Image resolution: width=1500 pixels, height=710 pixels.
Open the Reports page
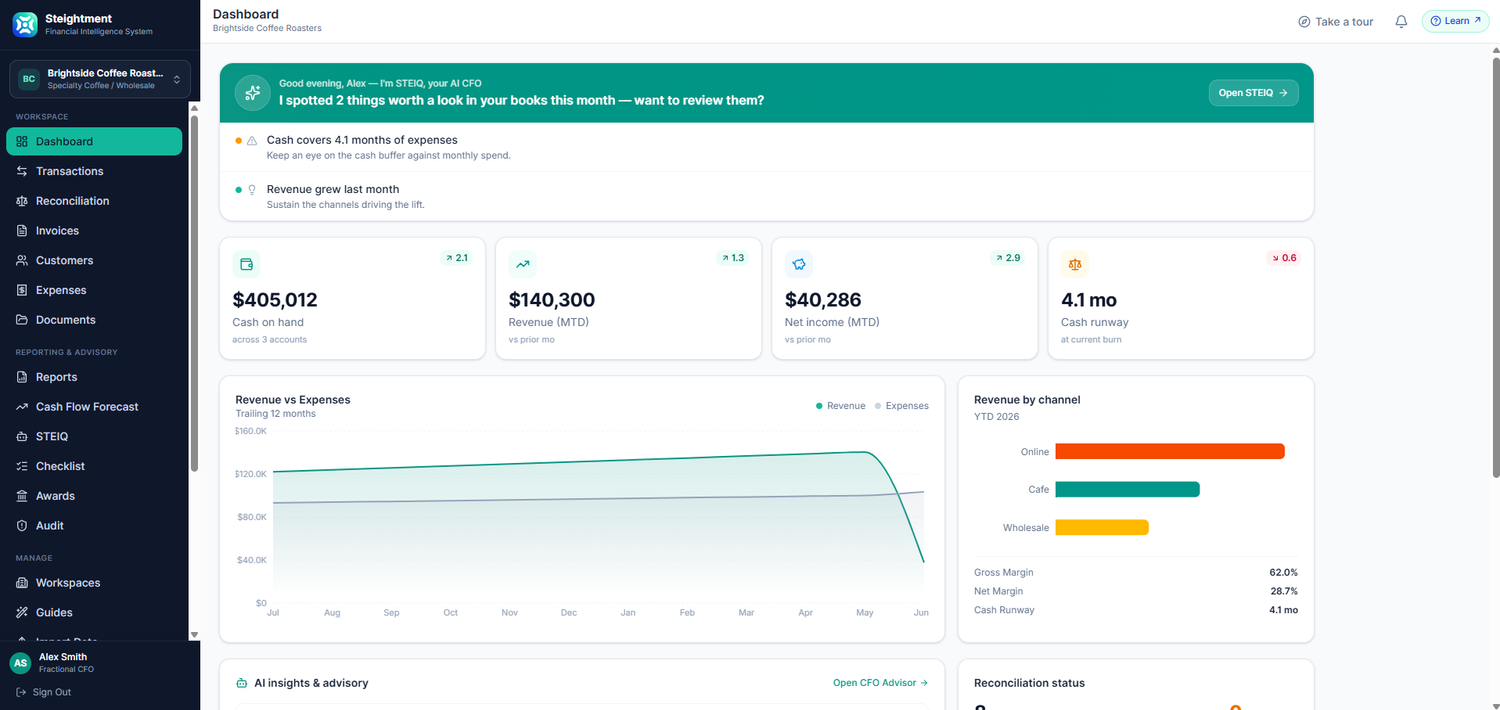[94, 377]
